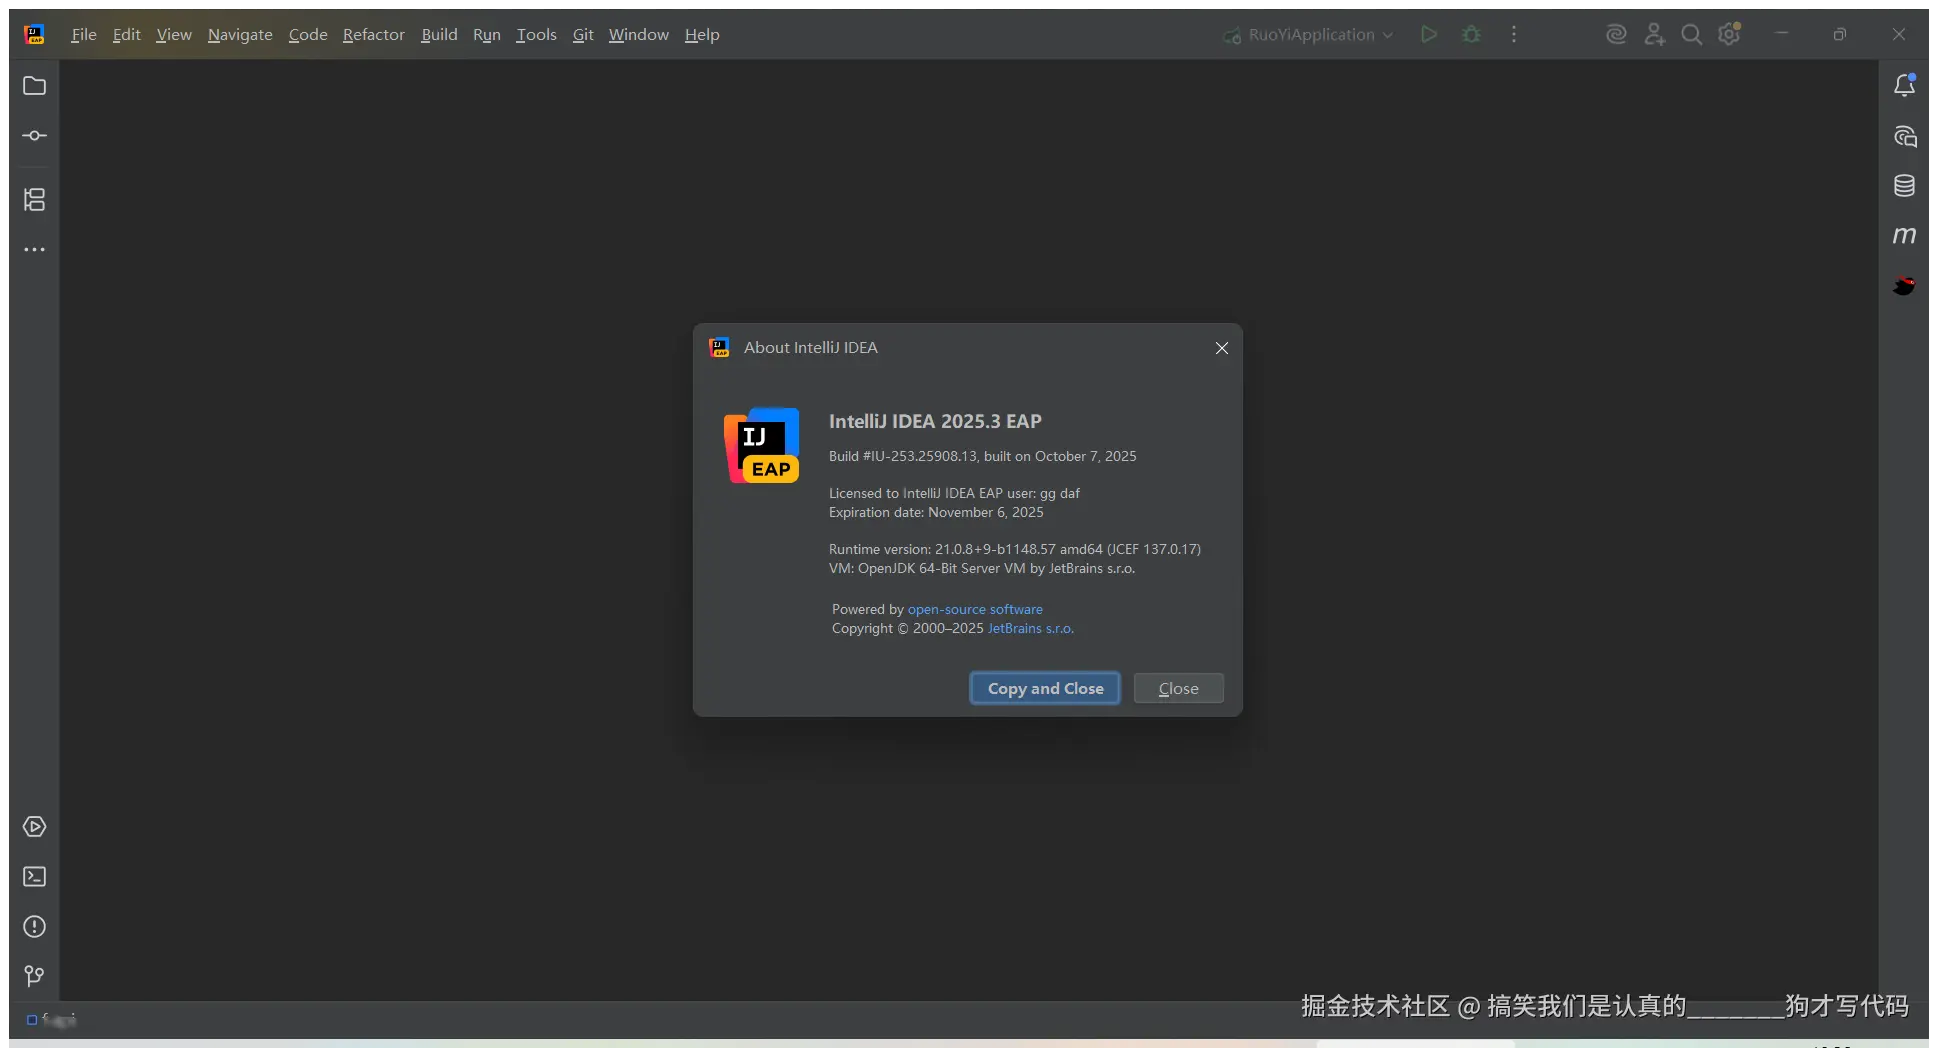Viewport: 1938px width, 1048px height.
Task: Open the Problems tool window
Action: (x=34, y=927)
